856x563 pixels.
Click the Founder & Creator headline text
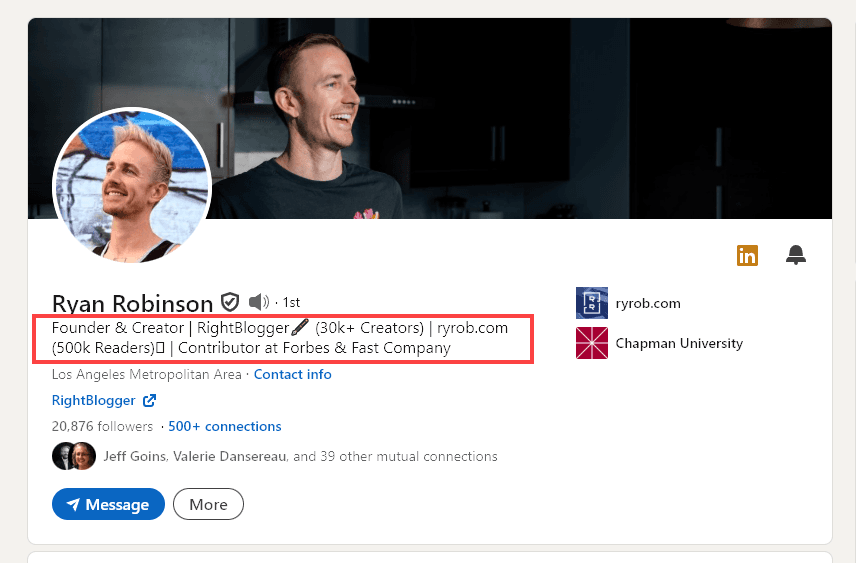click(x=280, y=337)
